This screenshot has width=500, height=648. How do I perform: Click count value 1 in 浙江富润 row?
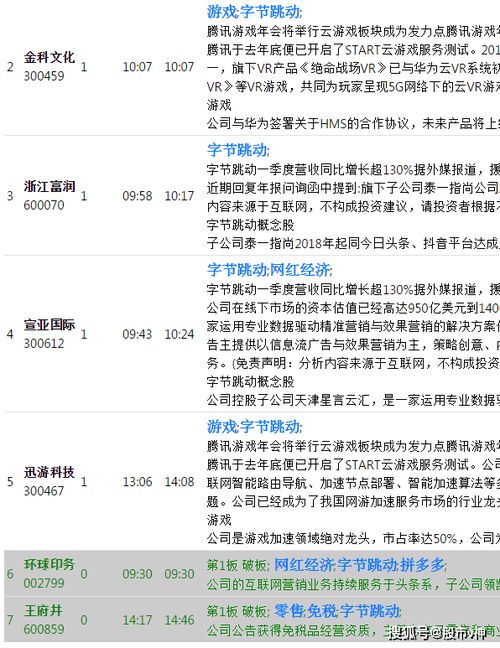pyautogui.click(x=84, y=196)
